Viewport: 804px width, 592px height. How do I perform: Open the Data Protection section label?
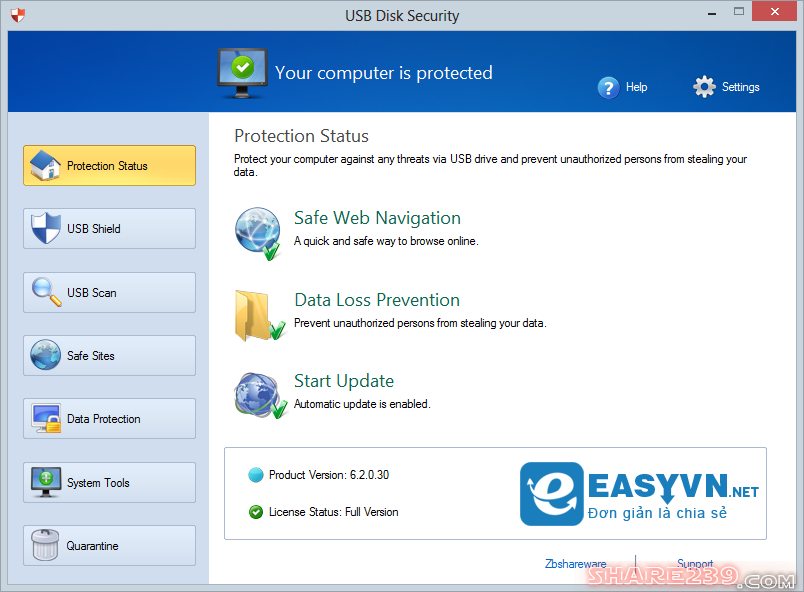click(104, 419)
